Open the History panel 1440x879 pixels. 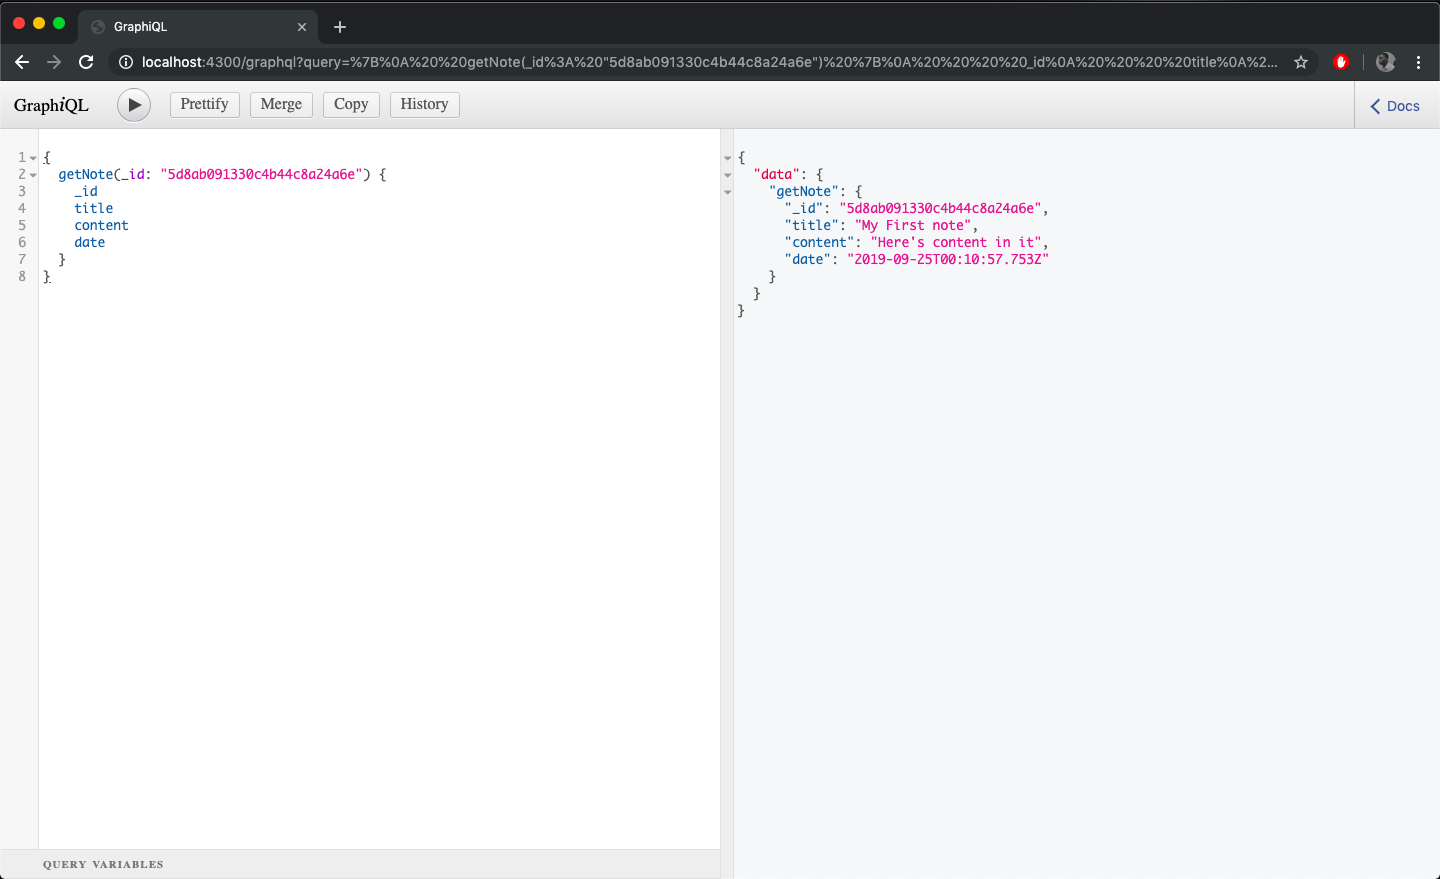point(424,104)
